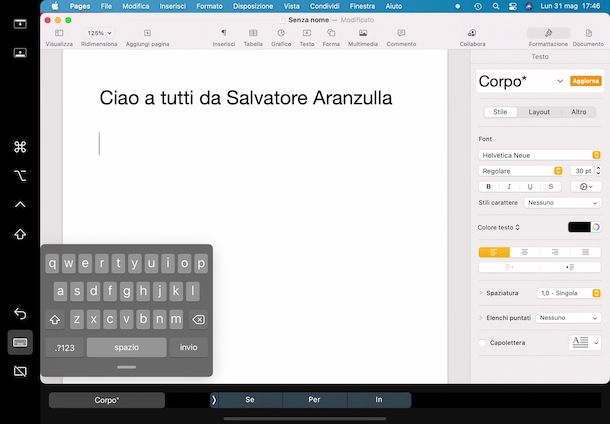Switch to the Layout tab
The image size is (610, 424).
click(539, 112)
